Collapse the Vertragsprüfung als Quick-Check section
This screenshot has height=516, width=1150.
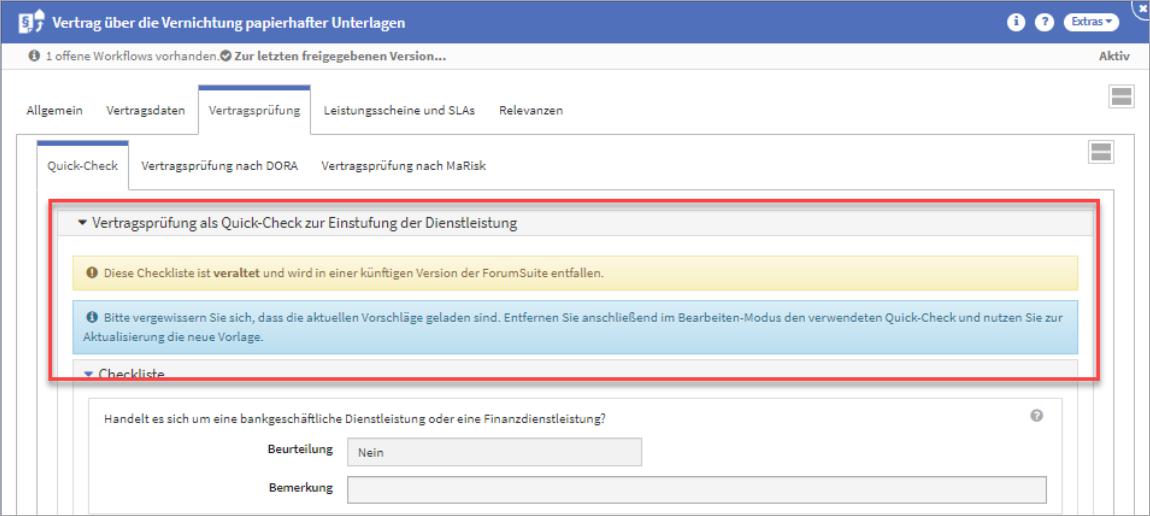click(x=83, y=224)
